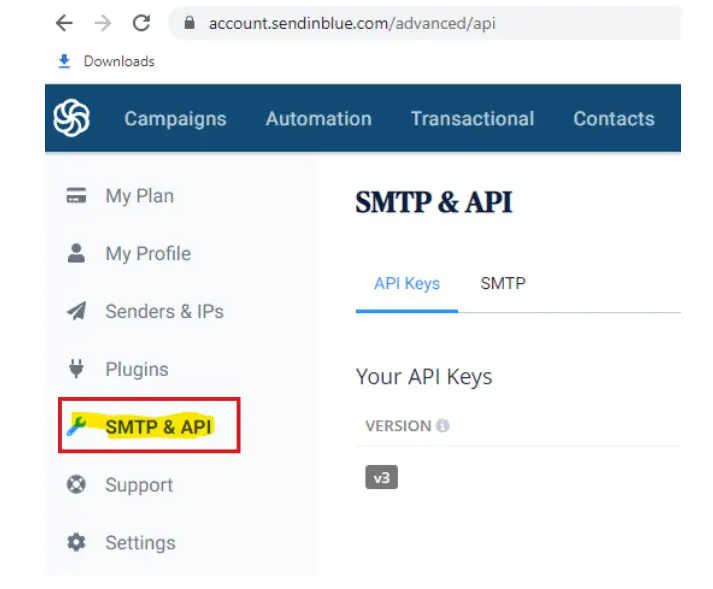Go back with the browser back arrow
Screen dimensions: 713x589
point(64,23)
